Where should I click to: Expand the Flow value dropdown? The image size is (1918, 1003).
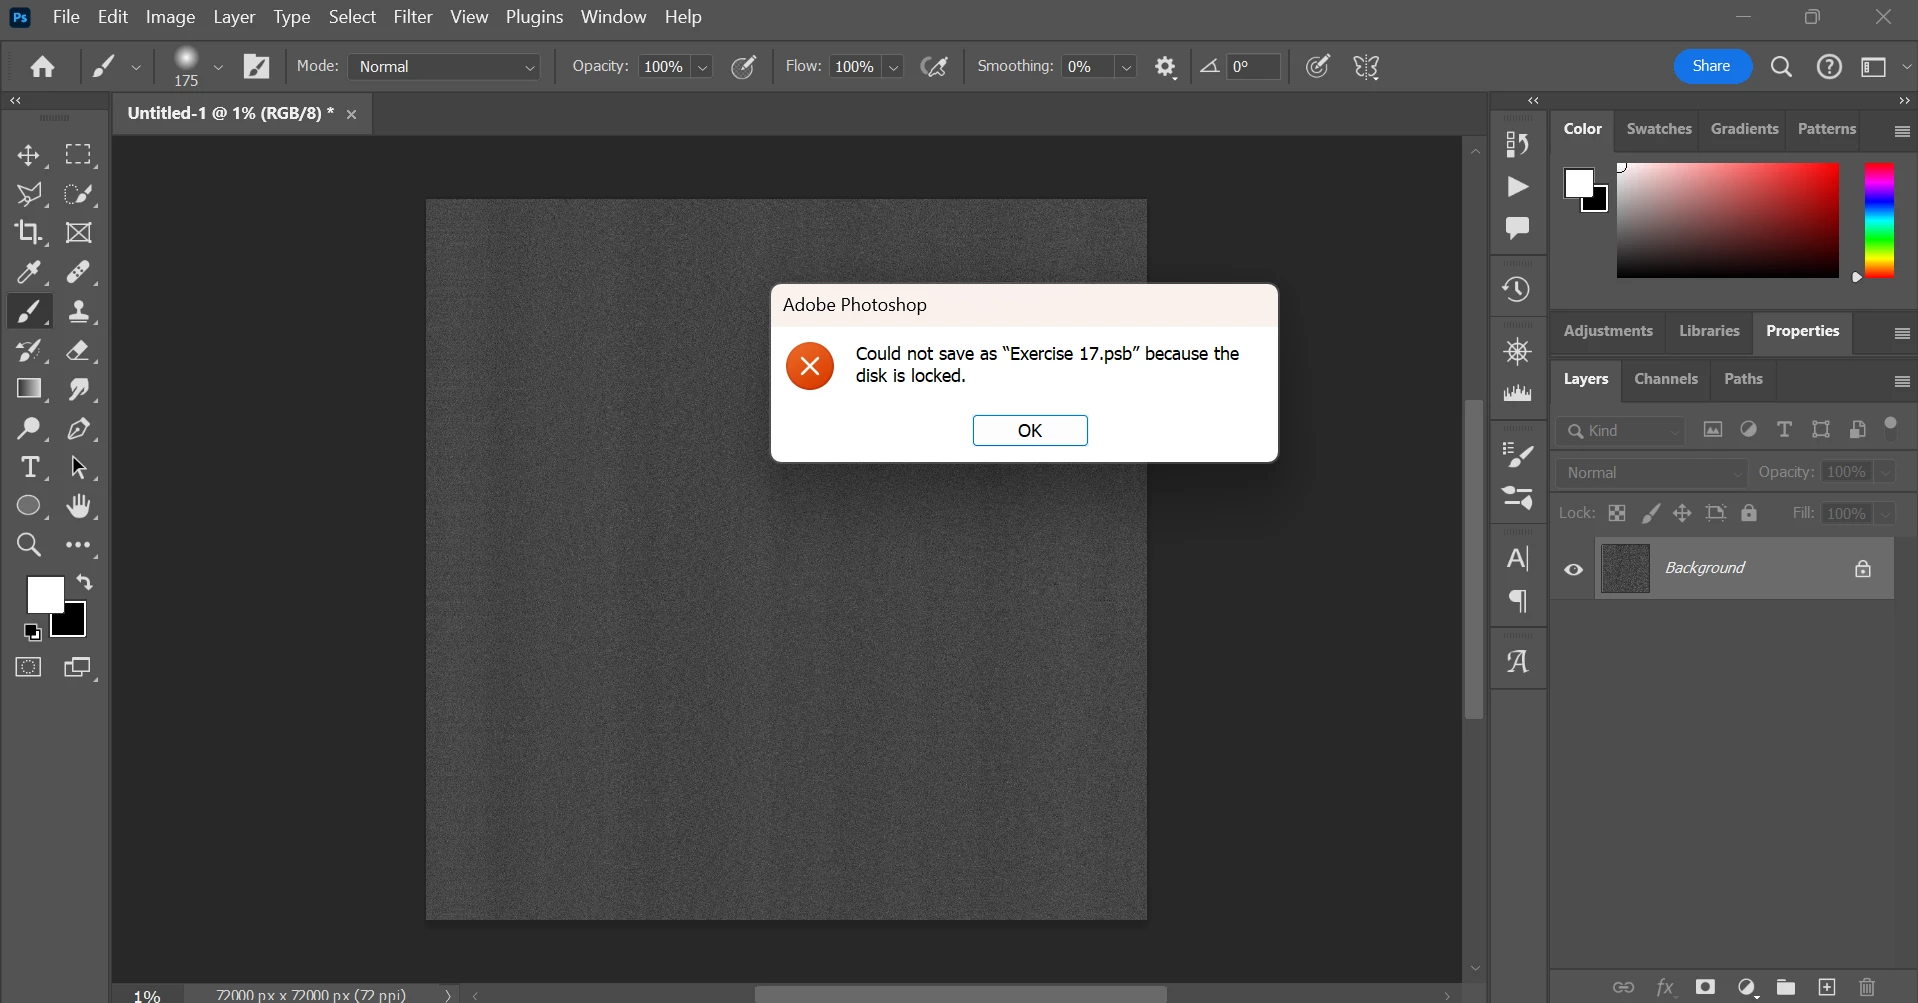click(894, 67)
